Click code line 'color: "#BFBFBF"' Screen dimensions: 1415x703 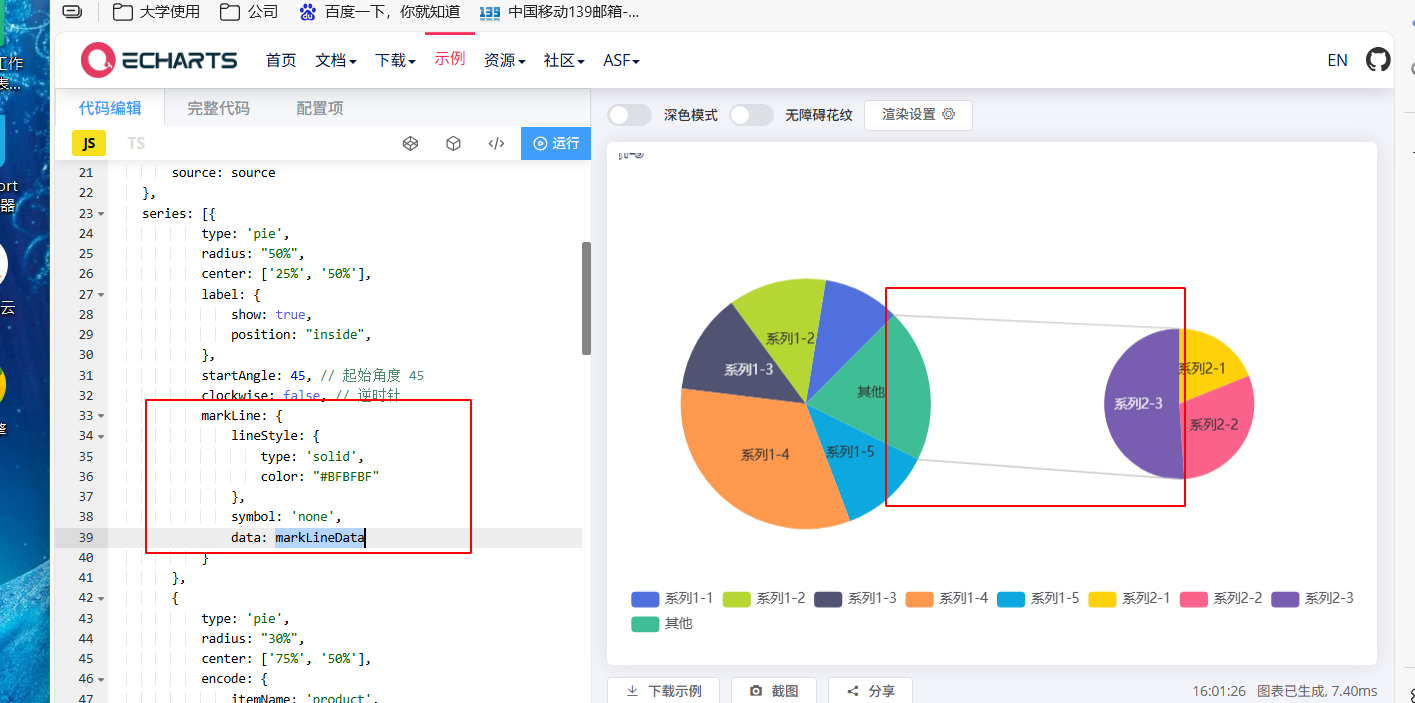pyautogui.click(x=320, y=477)
